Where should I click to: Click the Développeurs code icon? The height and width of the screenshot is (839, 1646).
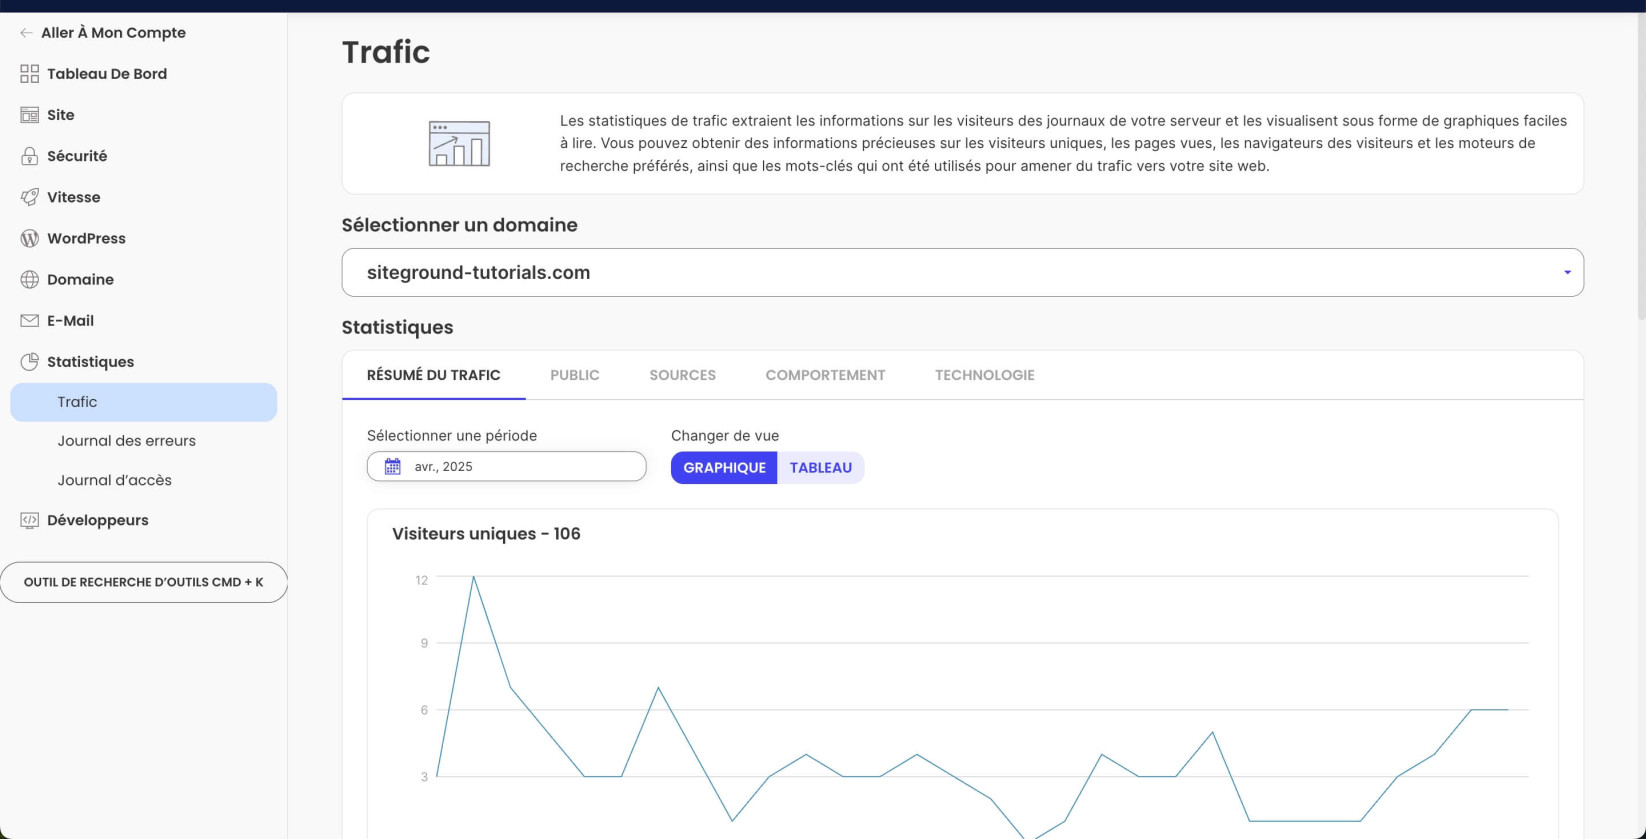[x=29, y=520]
